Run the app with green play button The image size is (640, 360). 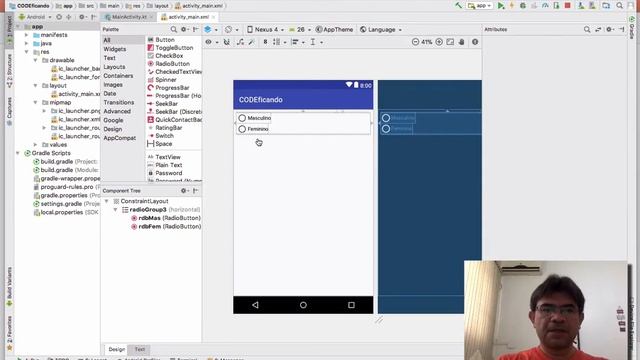point(501,6)
